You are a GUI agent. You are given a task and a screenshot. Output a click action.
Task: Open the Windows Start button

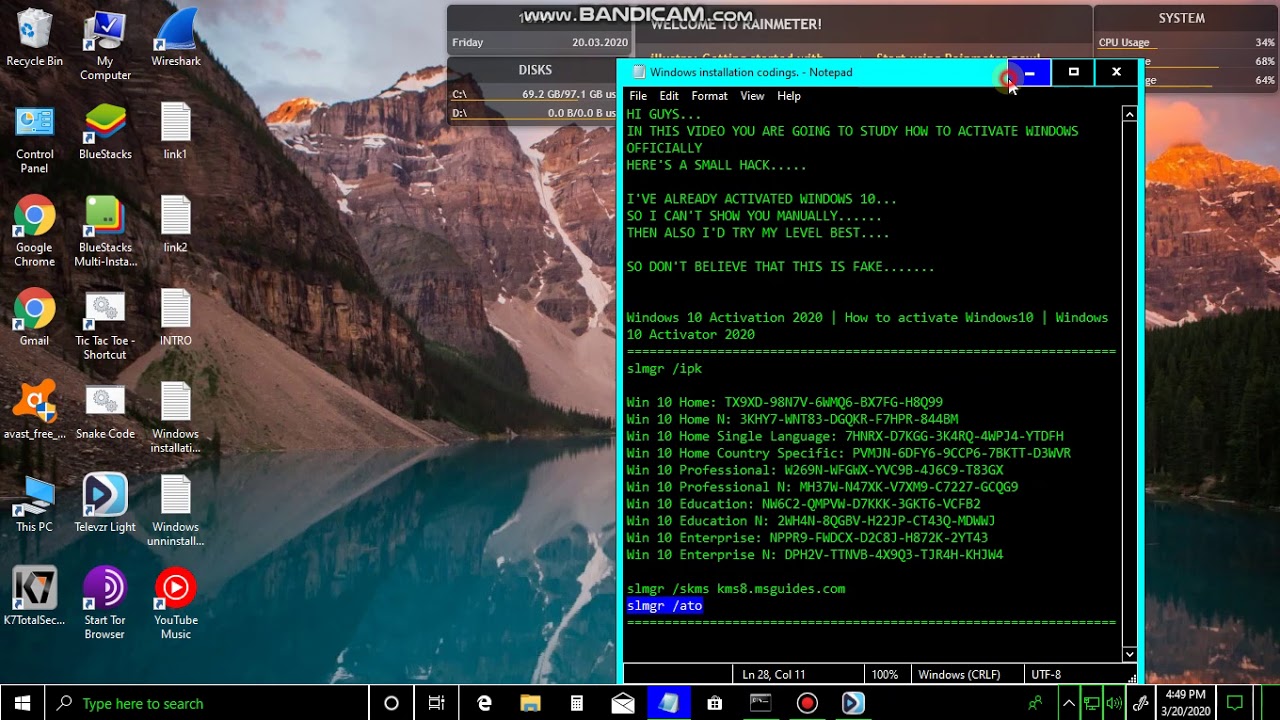(x=22, y=703)
